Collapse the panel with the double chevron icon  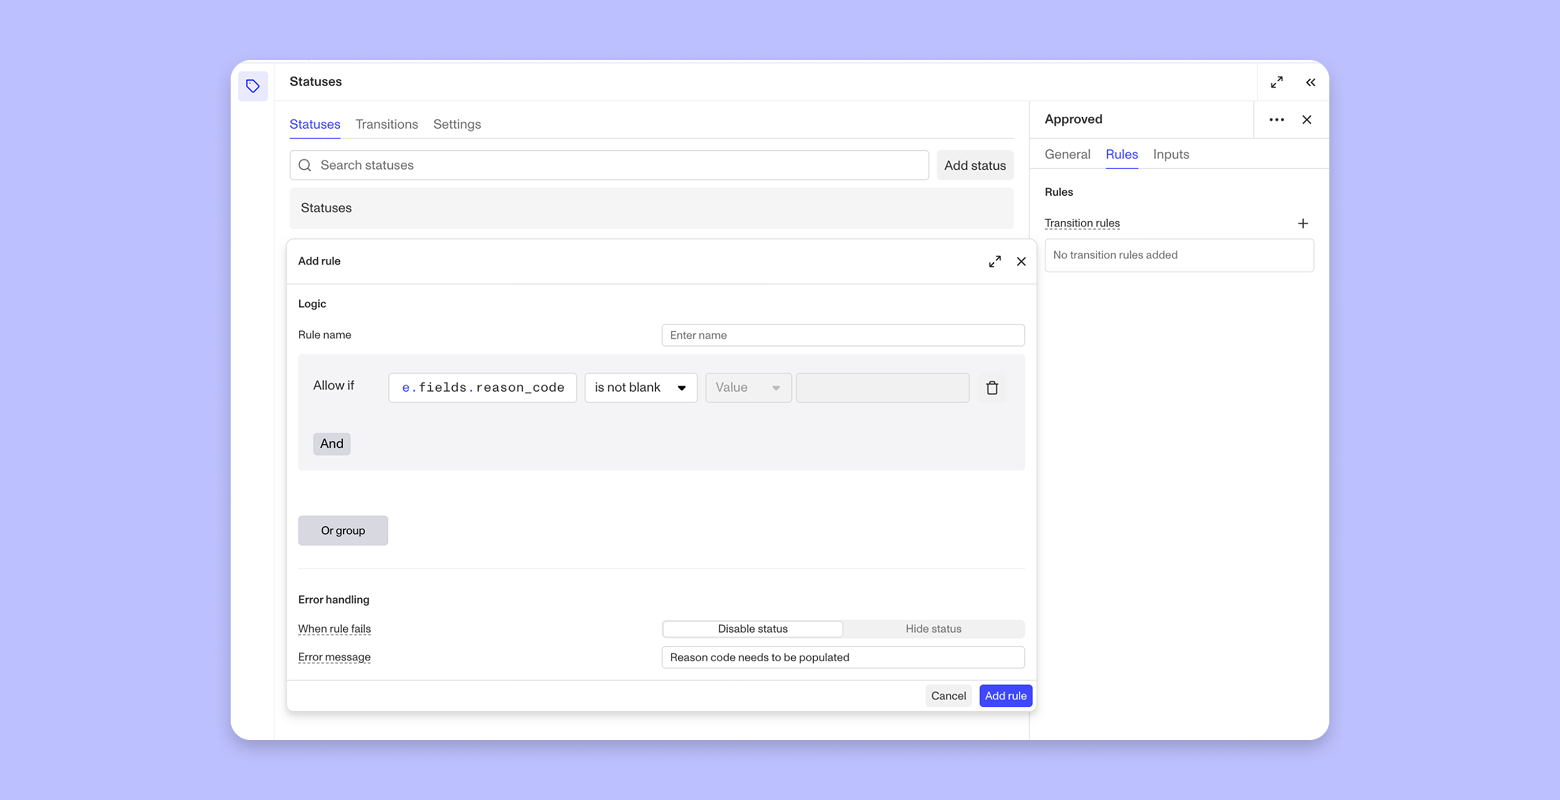(1310, 82)
